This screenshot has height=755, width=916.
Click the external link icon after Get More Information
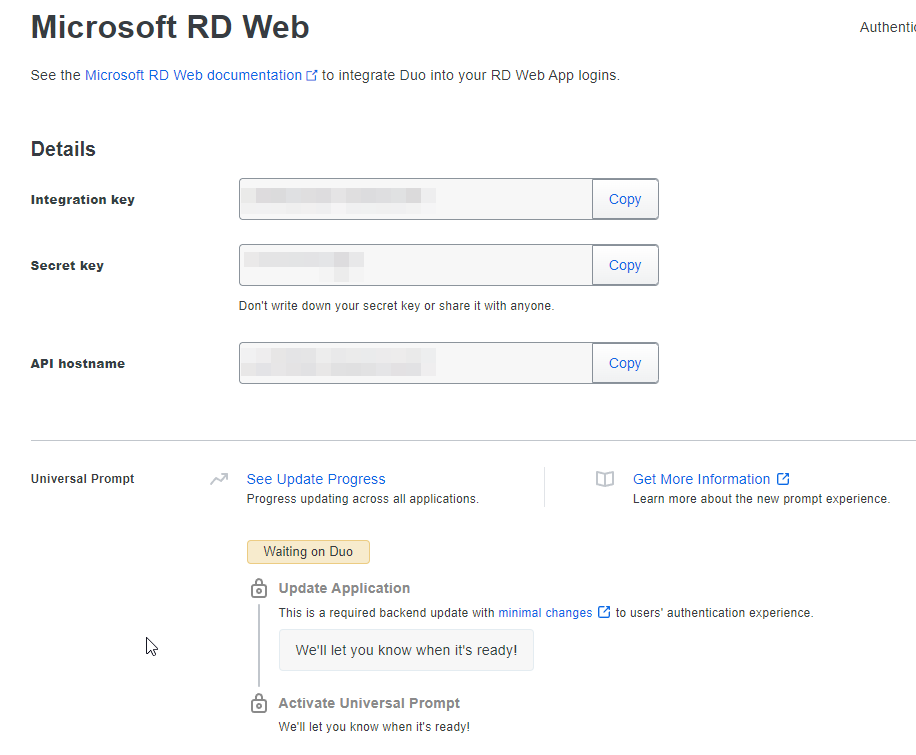[783, 479]
